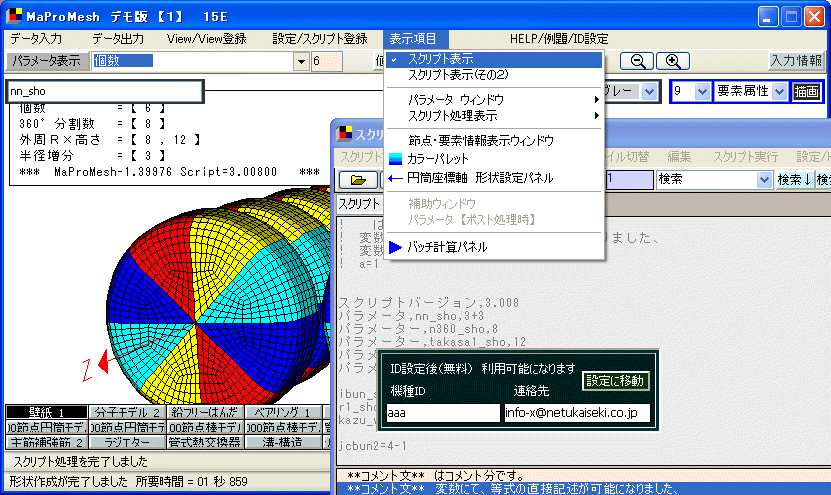The width and height of the screenshot is (831, 495).
Task: Open the 検索 combo box dropdown
Action: [765, 180]
